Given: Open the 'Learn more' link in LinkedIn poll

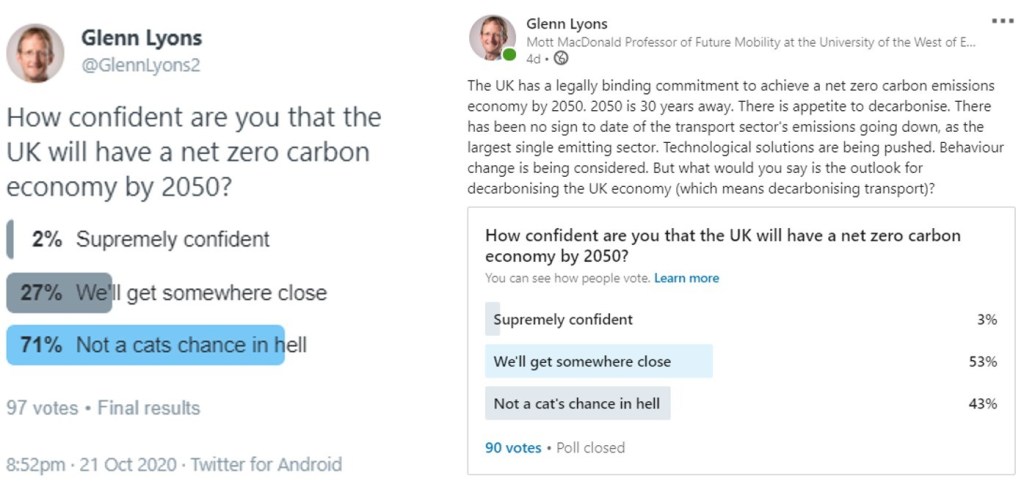Looking at the screenshot, I should click(x=686, y=278).
